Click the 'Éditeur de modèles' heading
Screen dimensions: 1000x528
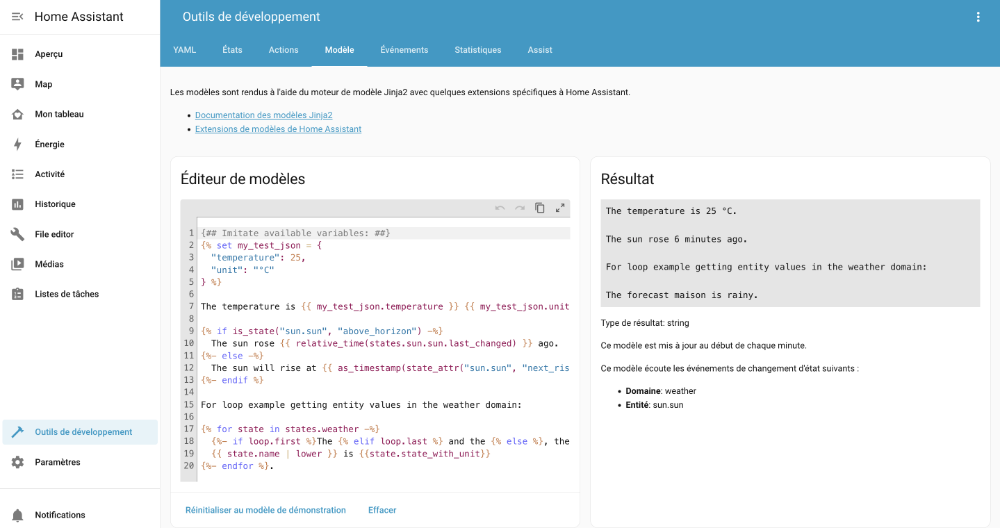click(243, 179)
